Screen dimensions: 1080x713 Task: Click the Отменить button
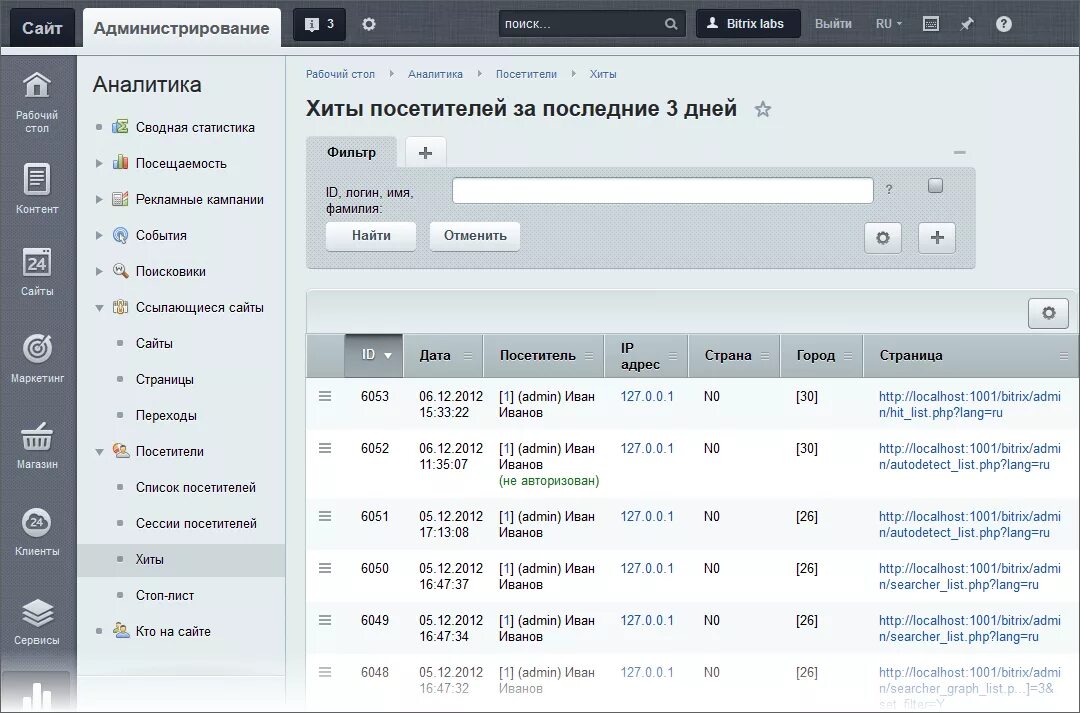475,236
